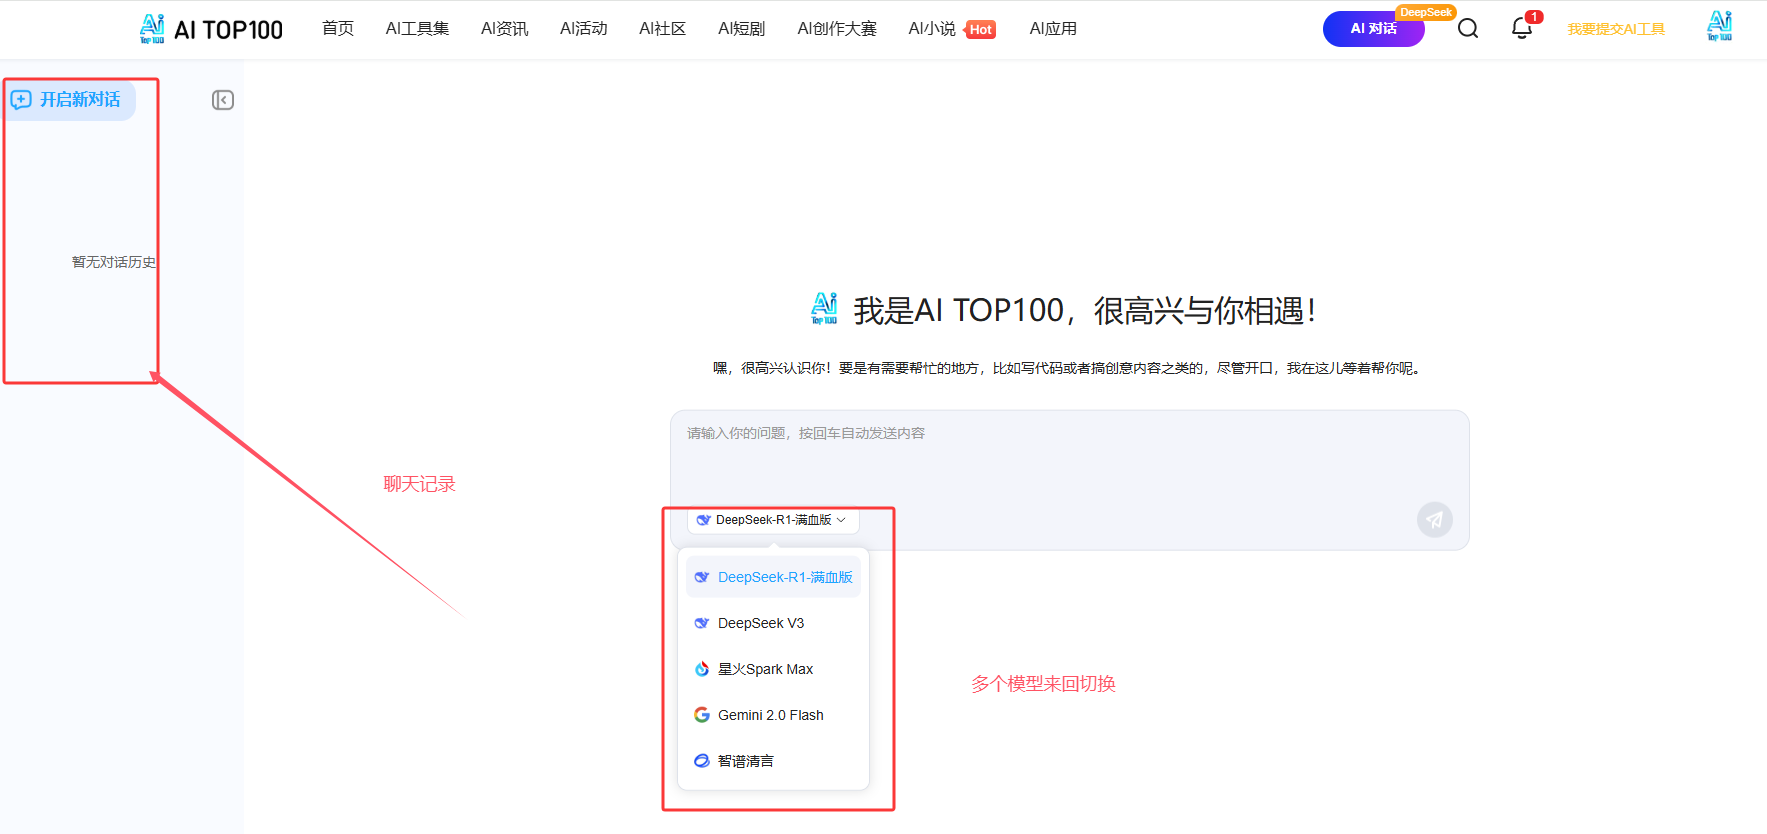Viewport: 1767px width, 834px height.
Task: Go to 首页 menu item
Action: coord(338,29)
